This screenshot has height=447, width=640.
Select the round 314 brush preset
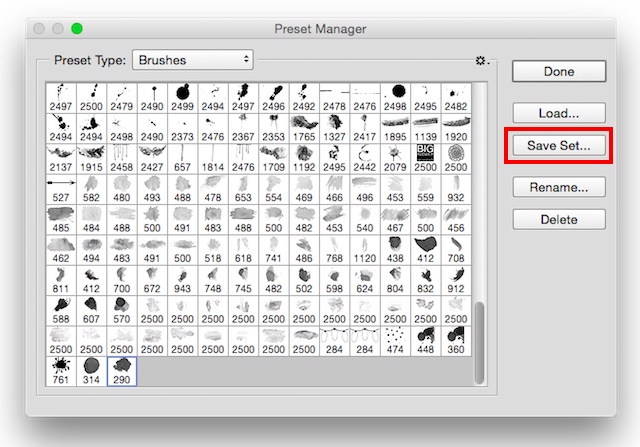click(92, 371)
